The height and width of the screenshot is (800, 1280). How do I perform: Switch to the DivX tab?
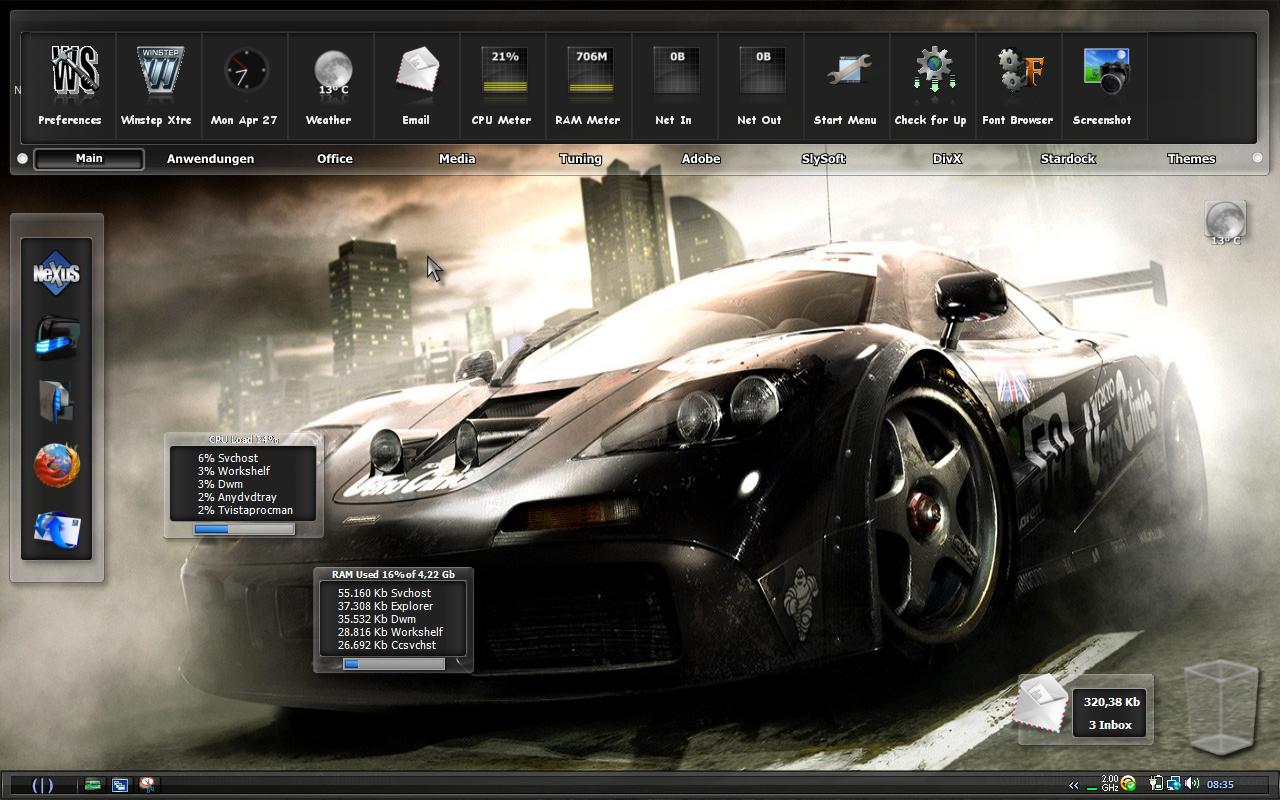coord(947,159)
